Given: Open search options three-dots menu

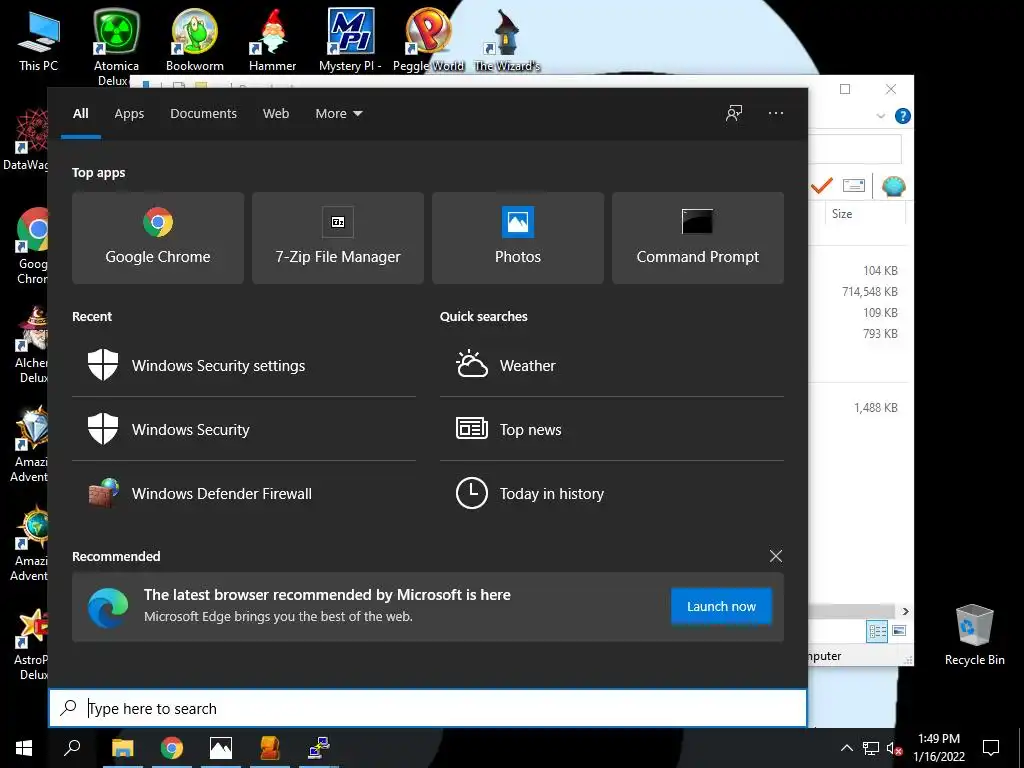Looking at the screenshot, I should tap(776, 113).
